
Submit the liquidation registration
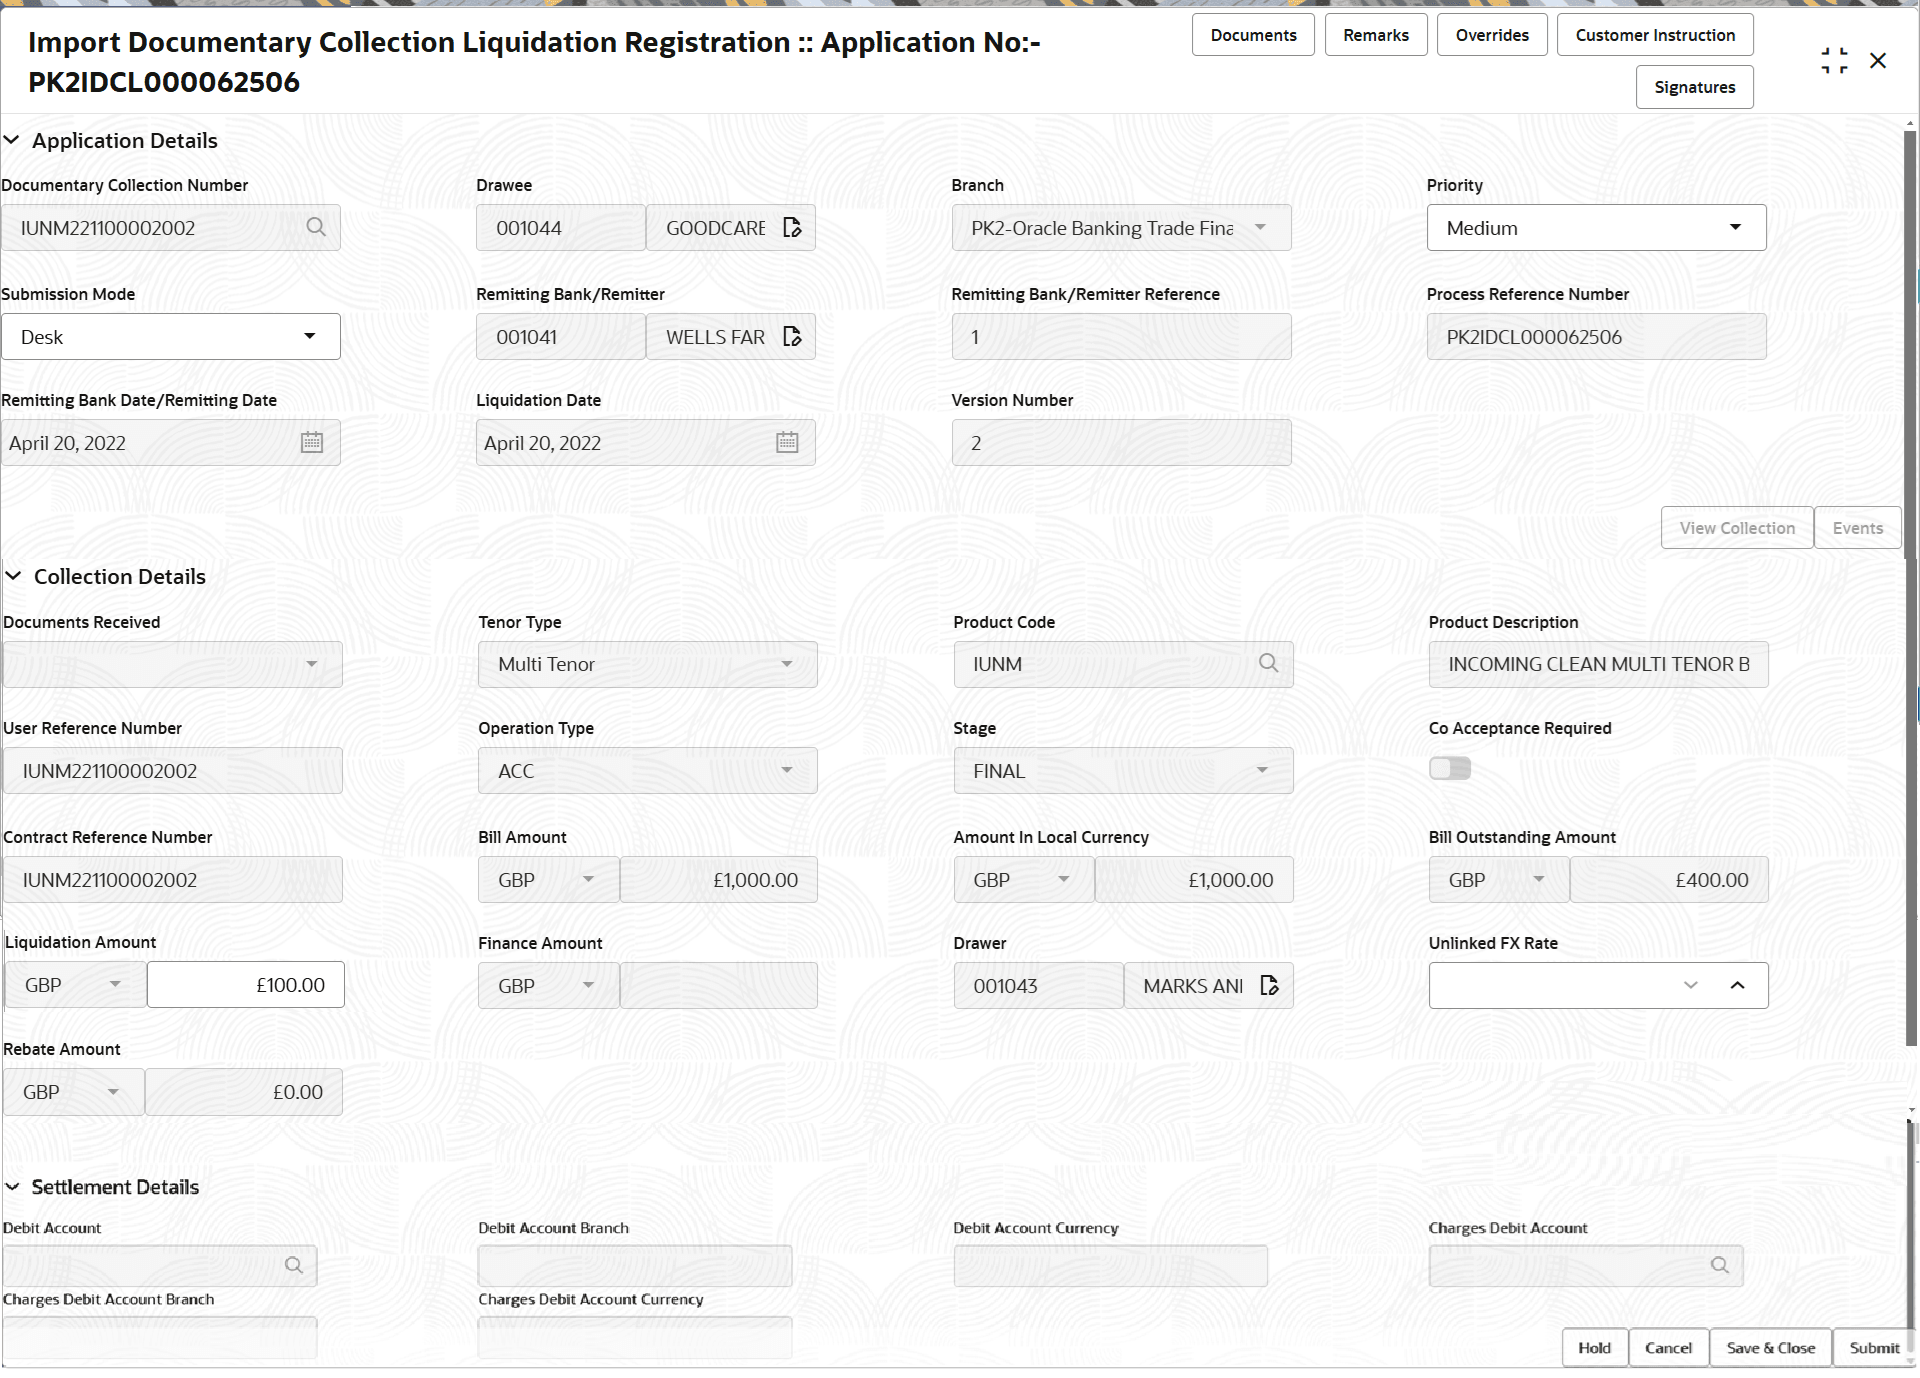pyautogui.click(x=1873, y=1347)
